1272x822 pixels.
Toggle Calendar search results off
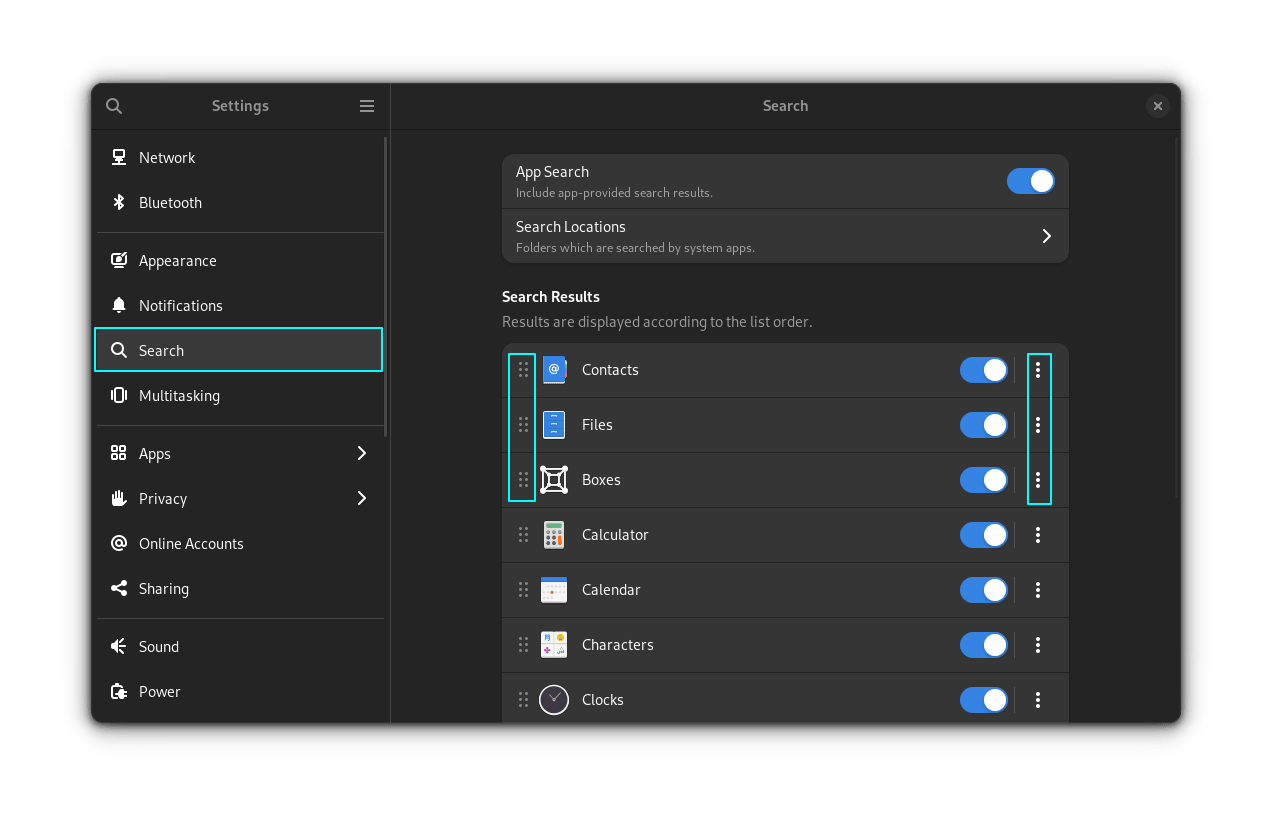point(983,590)
